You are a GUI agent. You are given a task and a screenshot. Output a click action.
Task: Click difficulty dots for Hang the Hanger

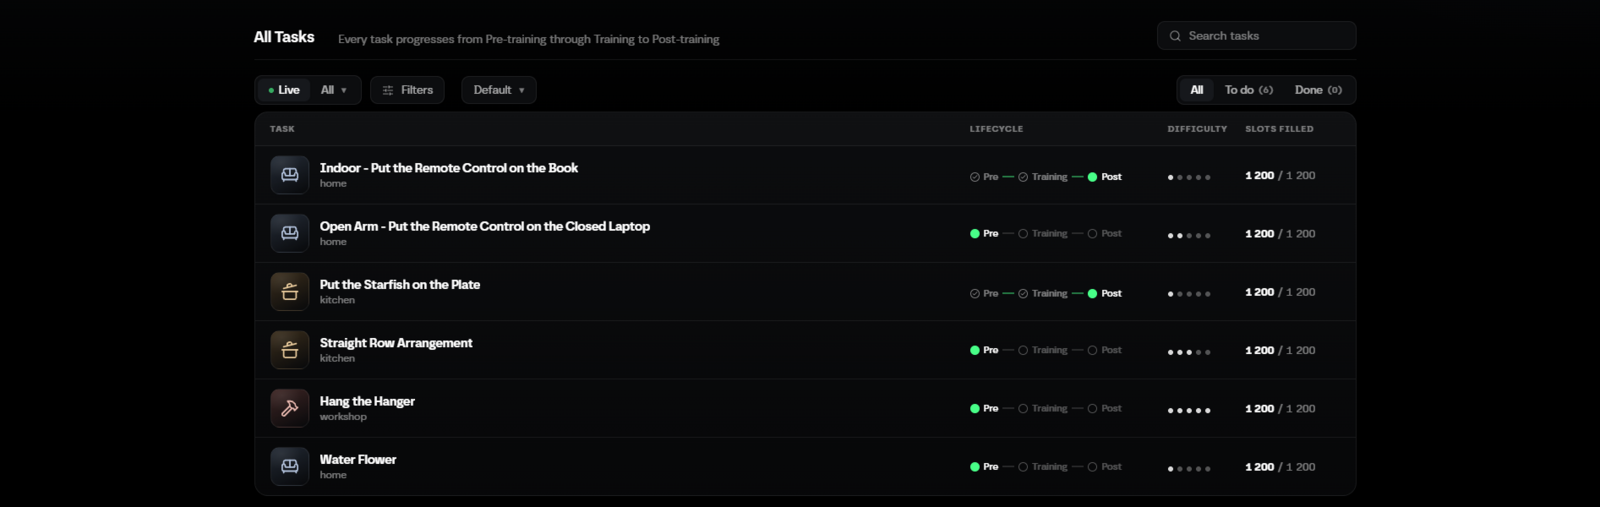coord(1189,410)
